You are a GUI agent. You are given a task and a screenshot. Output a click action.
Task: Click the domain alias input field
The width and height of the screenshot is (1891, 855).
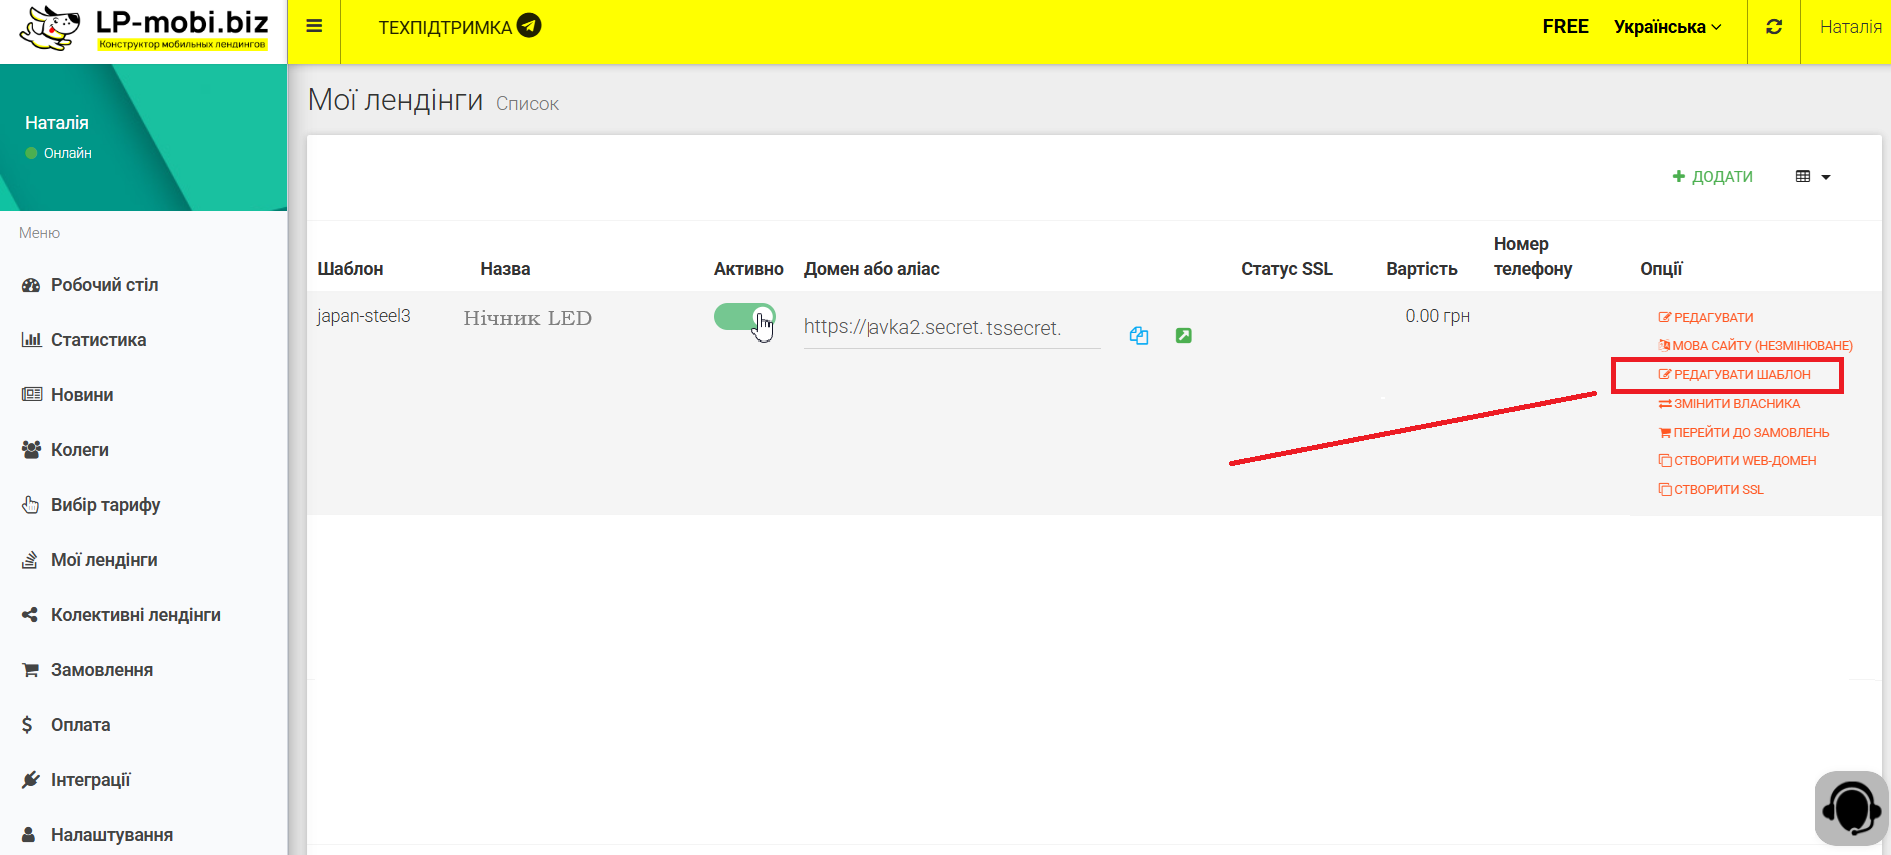(x=950, y=328)
